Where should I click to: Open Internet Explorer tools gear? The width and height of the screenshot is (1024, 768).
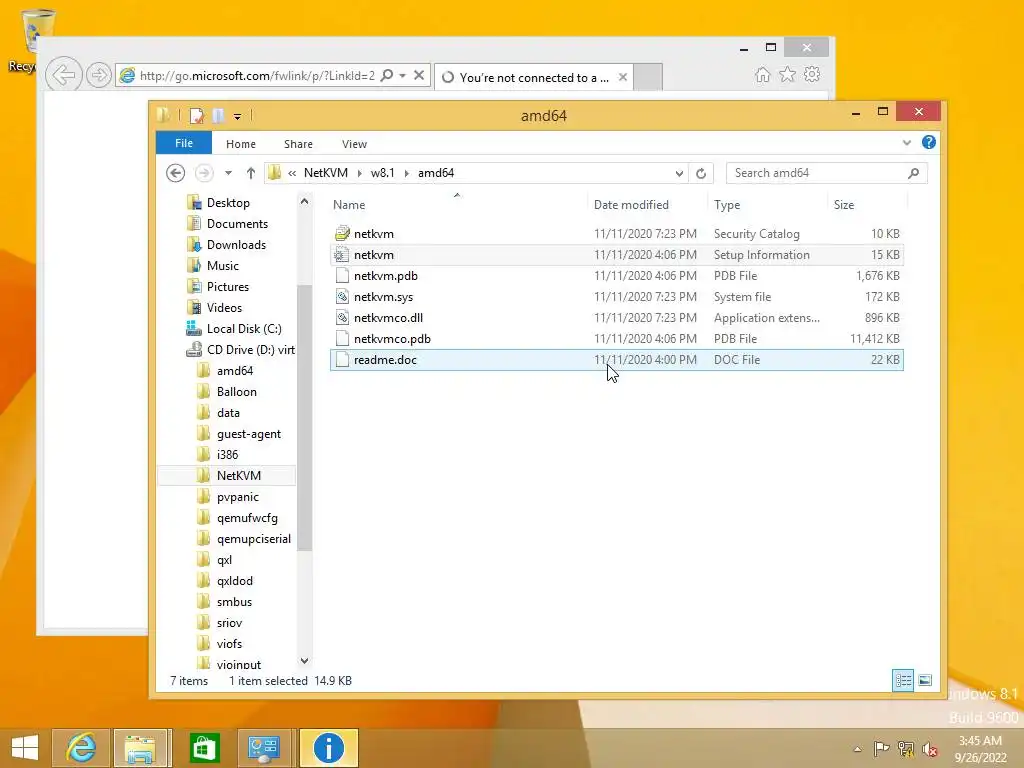pos(812,74)
